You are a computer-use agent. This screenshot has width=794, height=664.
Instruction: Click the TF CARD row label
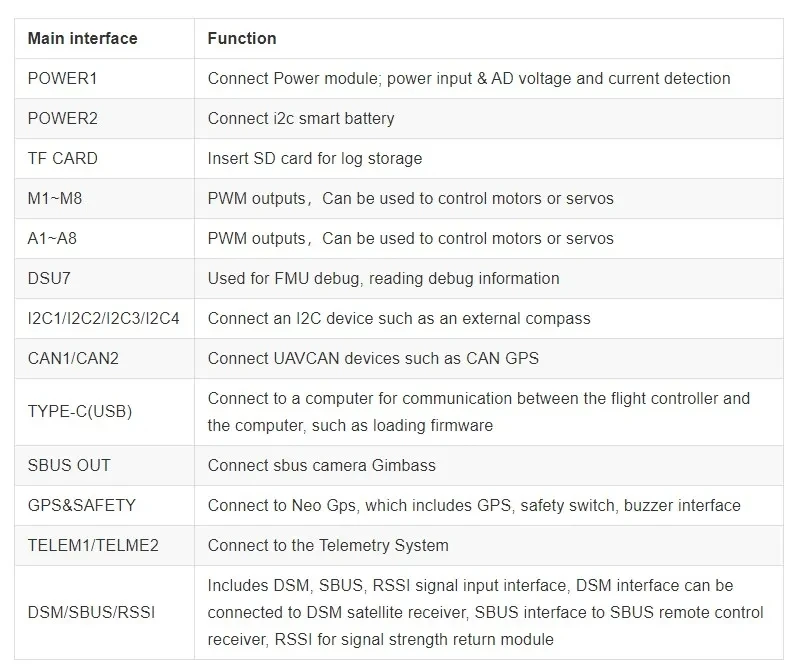tap(63, 158)
